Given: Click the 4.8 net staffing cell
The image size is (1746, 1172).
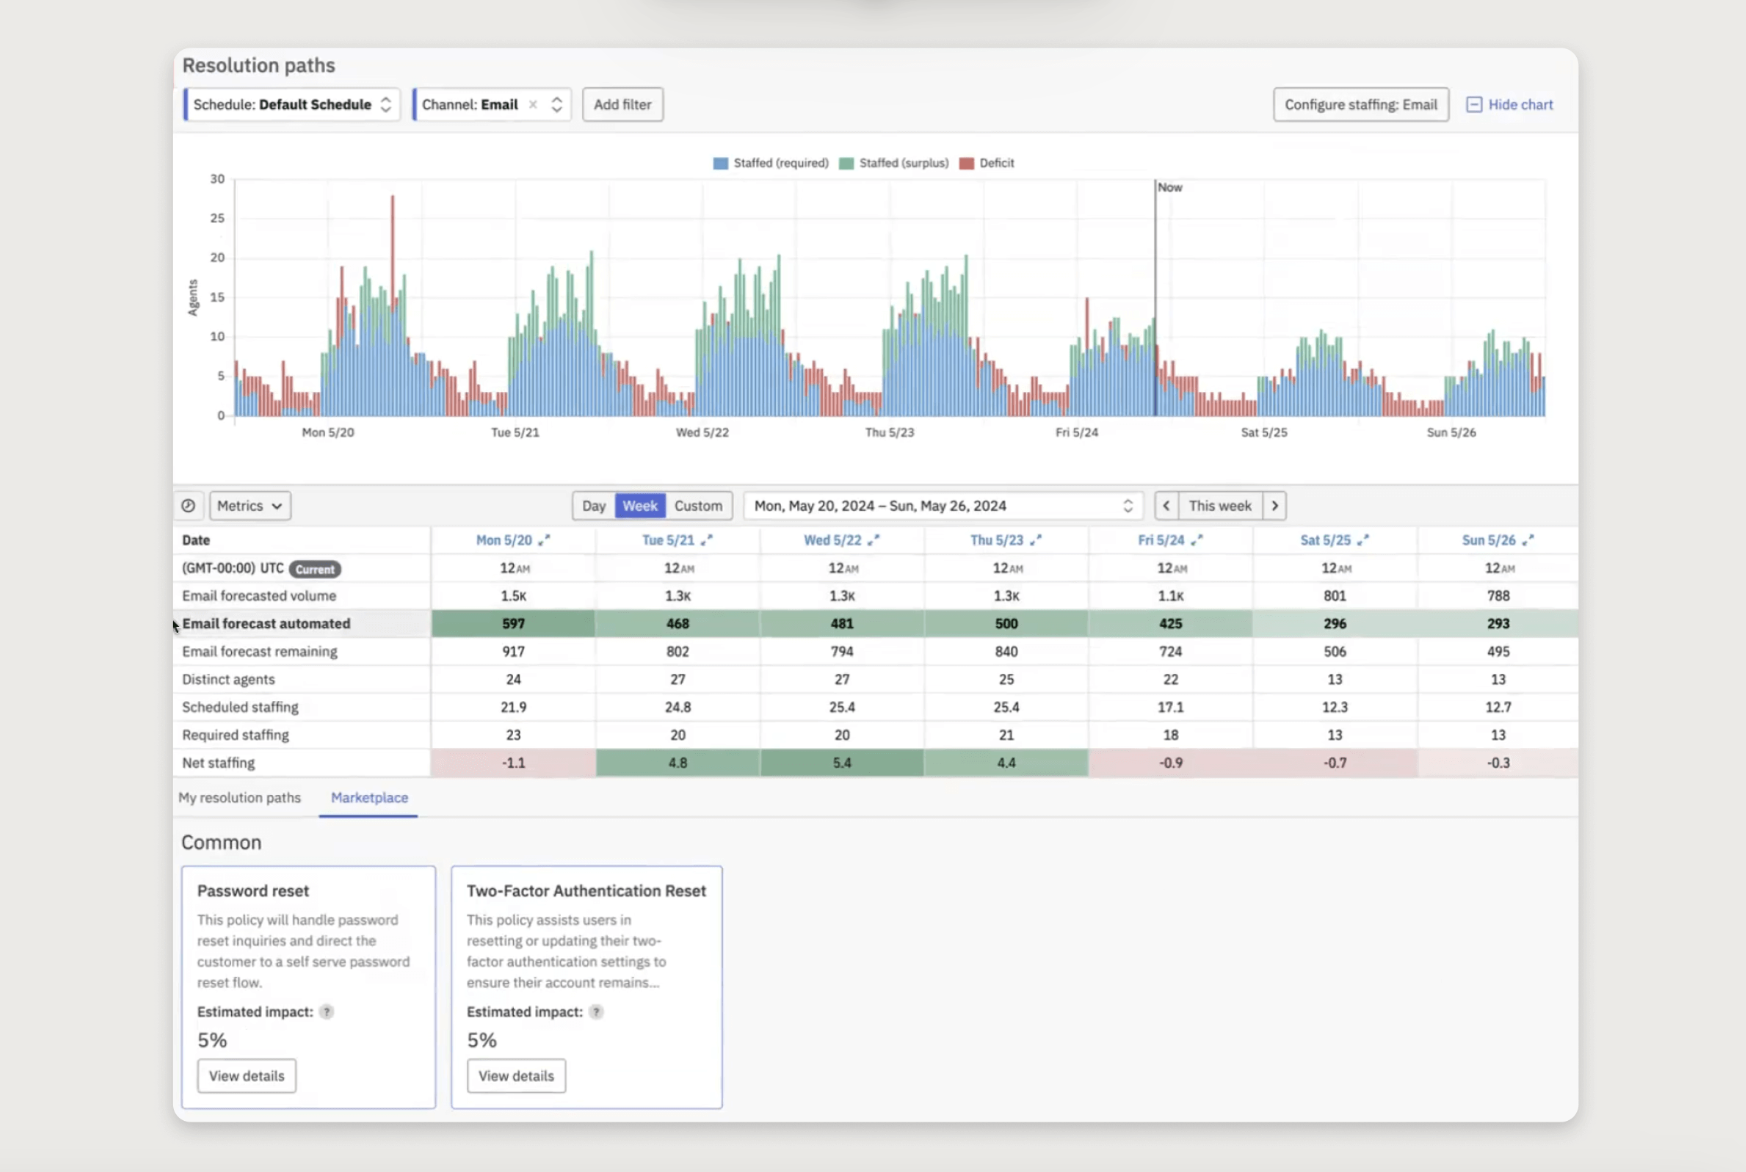Looking at the screenshot, I should coord(678,763).
